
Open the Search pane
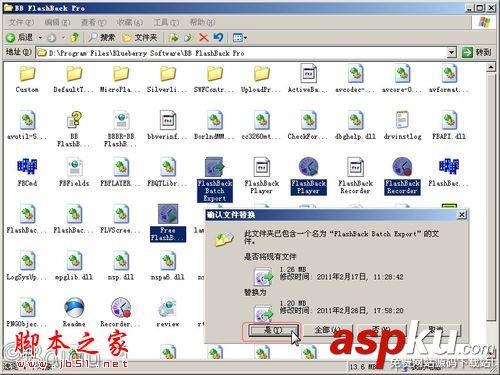click(102, 37)
